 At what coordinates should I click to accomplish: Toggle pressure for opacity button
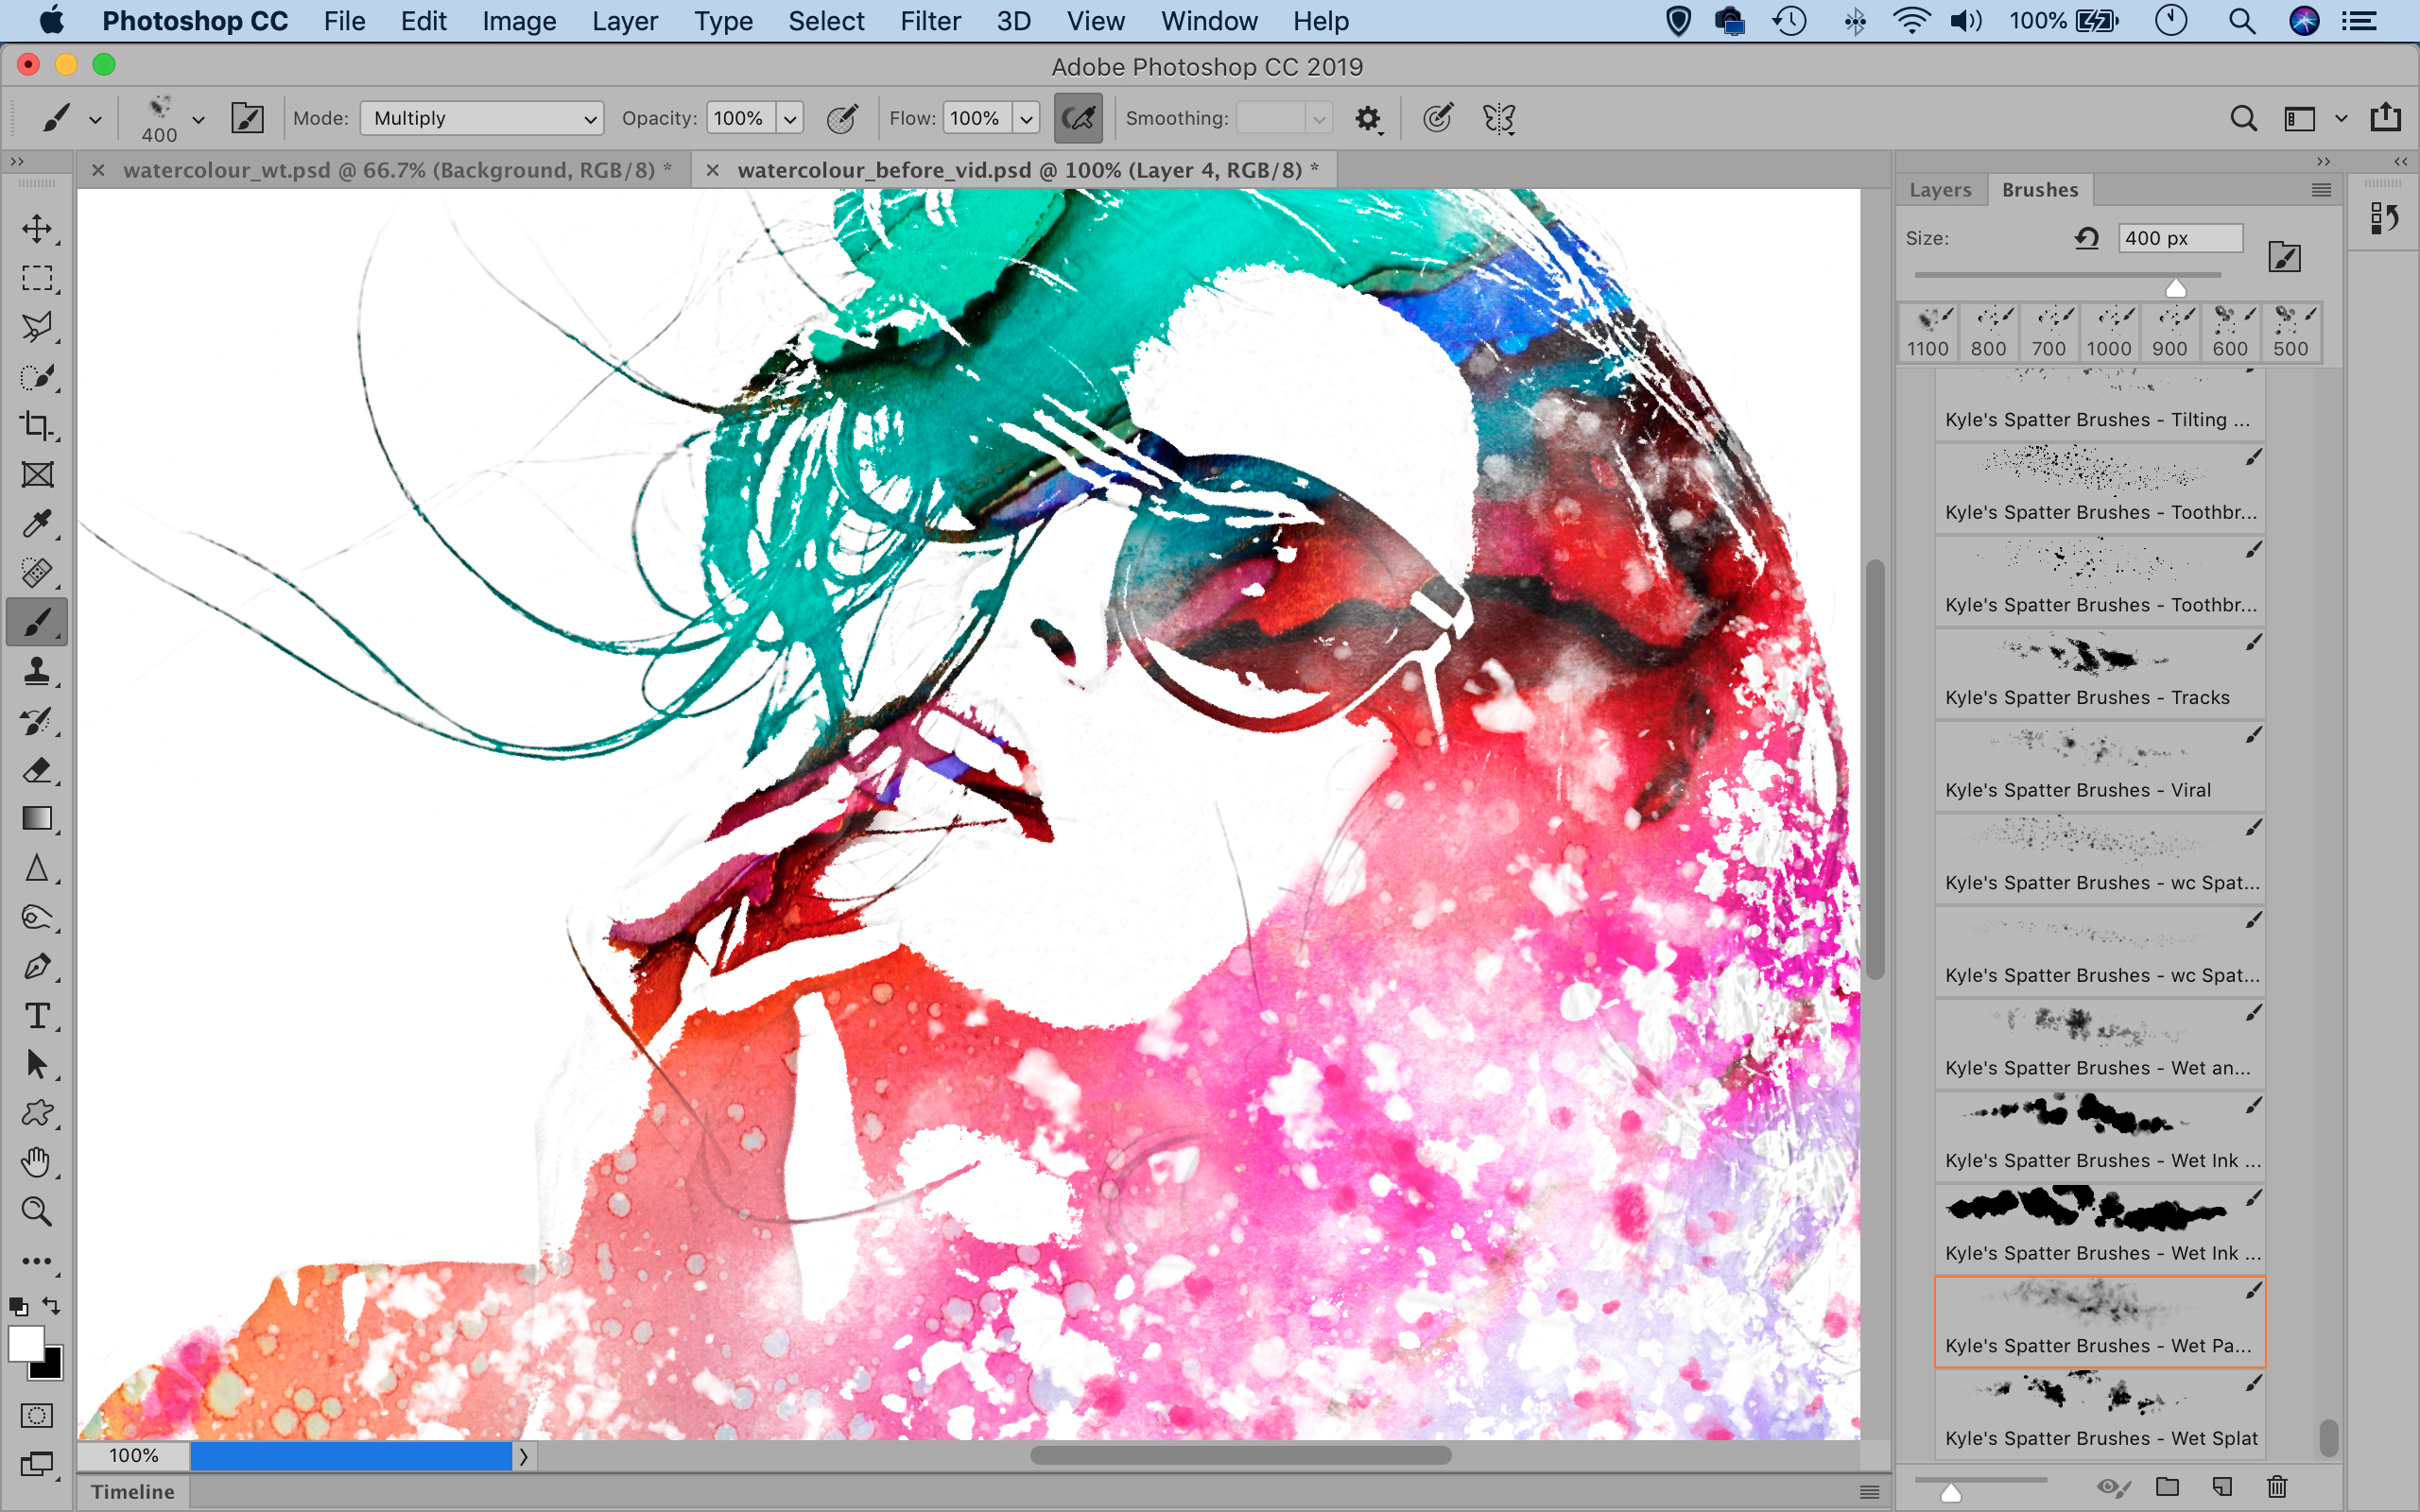coord(842,119)
